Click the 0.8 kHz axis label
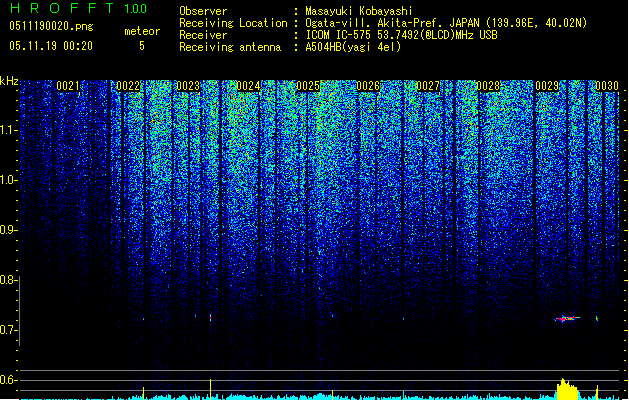 (8, 280)
